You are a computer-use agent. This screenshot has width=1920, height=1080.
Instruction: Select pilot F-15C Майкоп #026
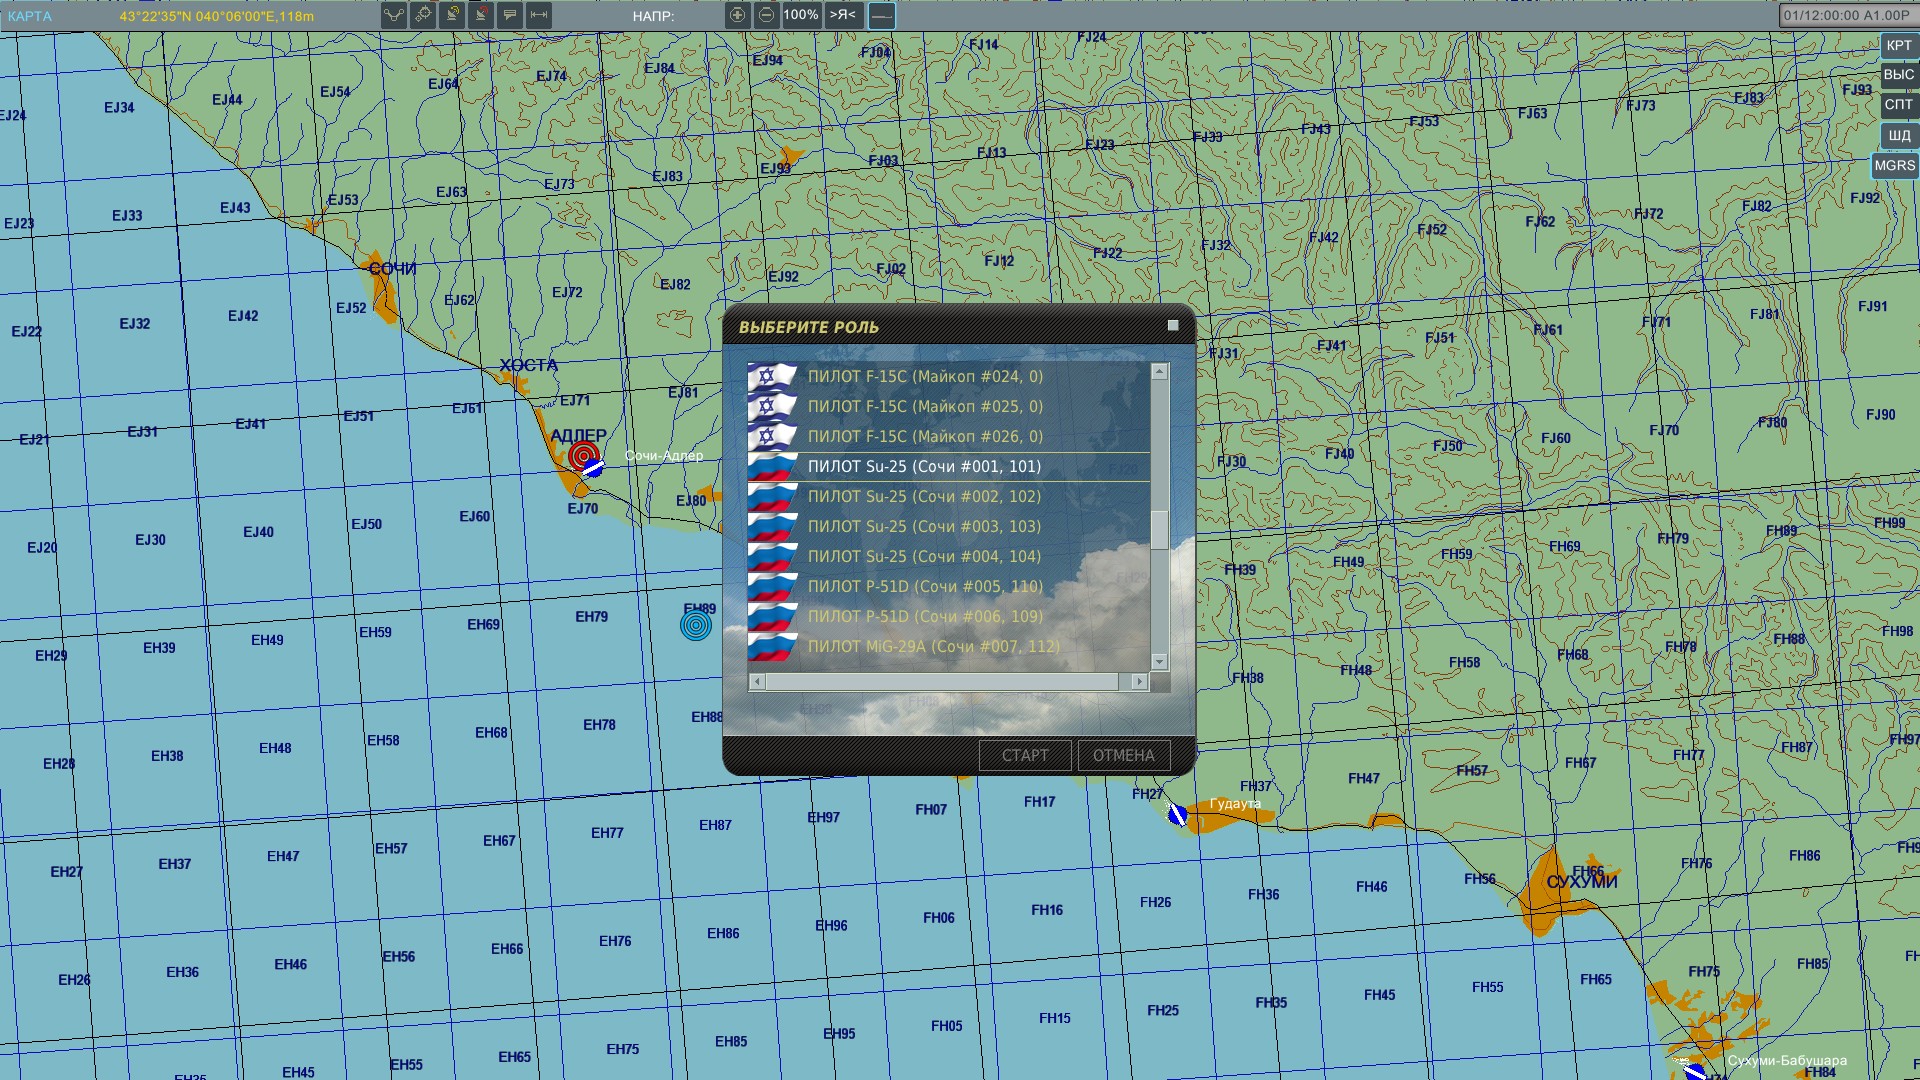click(x=949, y=436)
